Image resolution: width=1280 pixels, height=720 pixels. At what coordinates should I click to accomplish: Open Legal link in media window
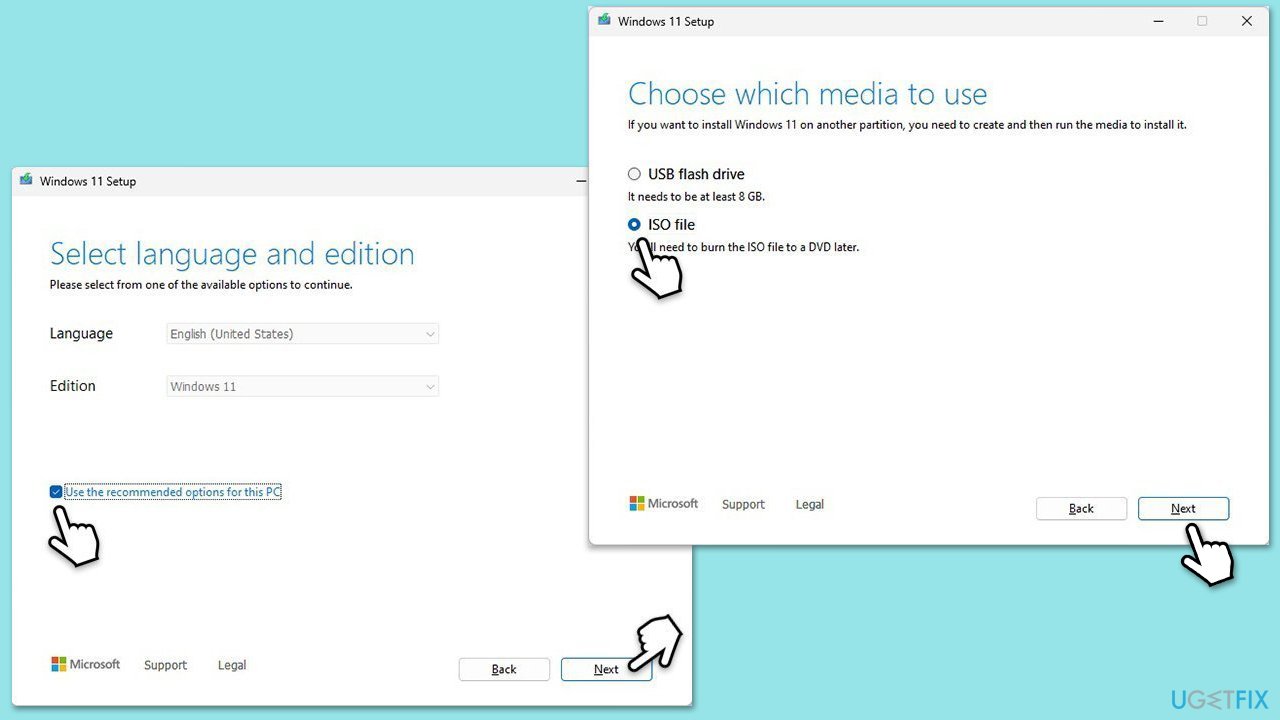pyautogui.click(x=810, y=505)
